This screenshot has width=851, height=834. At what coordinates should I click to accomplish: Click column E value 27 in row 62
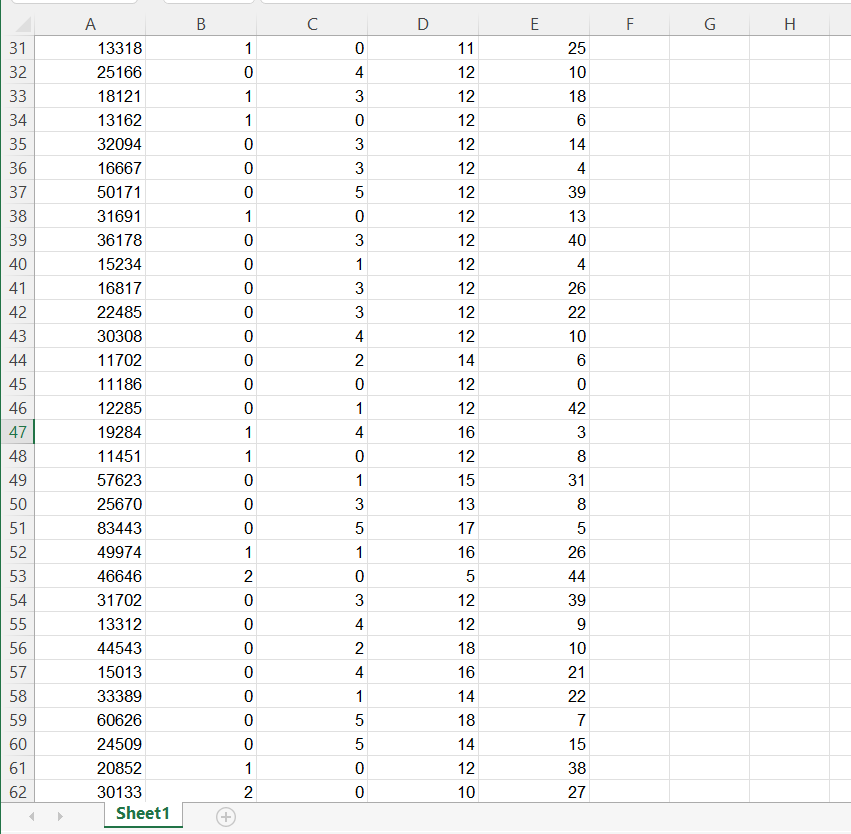(x=534, y=792)
